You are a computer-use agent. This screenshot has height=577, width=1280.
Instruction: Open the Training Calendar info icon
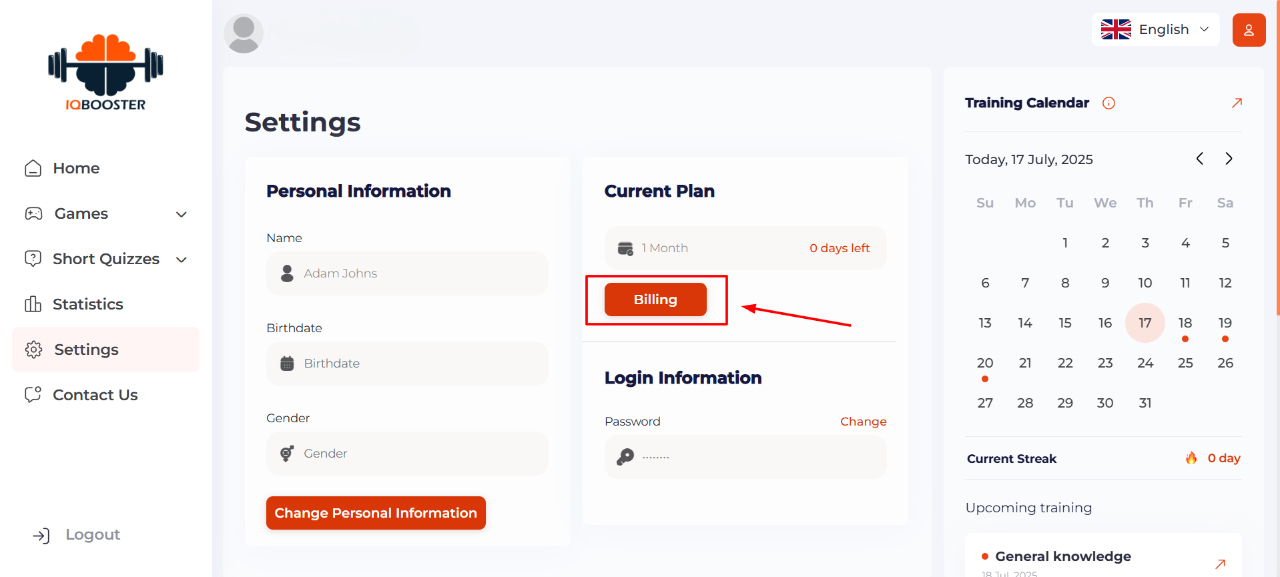tap(1110, 102)
